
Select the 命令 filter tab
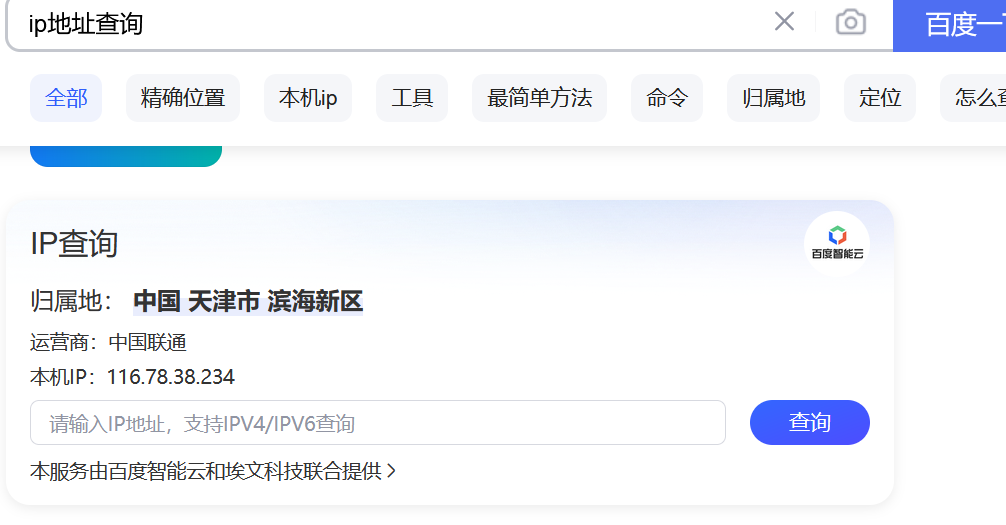667,98
